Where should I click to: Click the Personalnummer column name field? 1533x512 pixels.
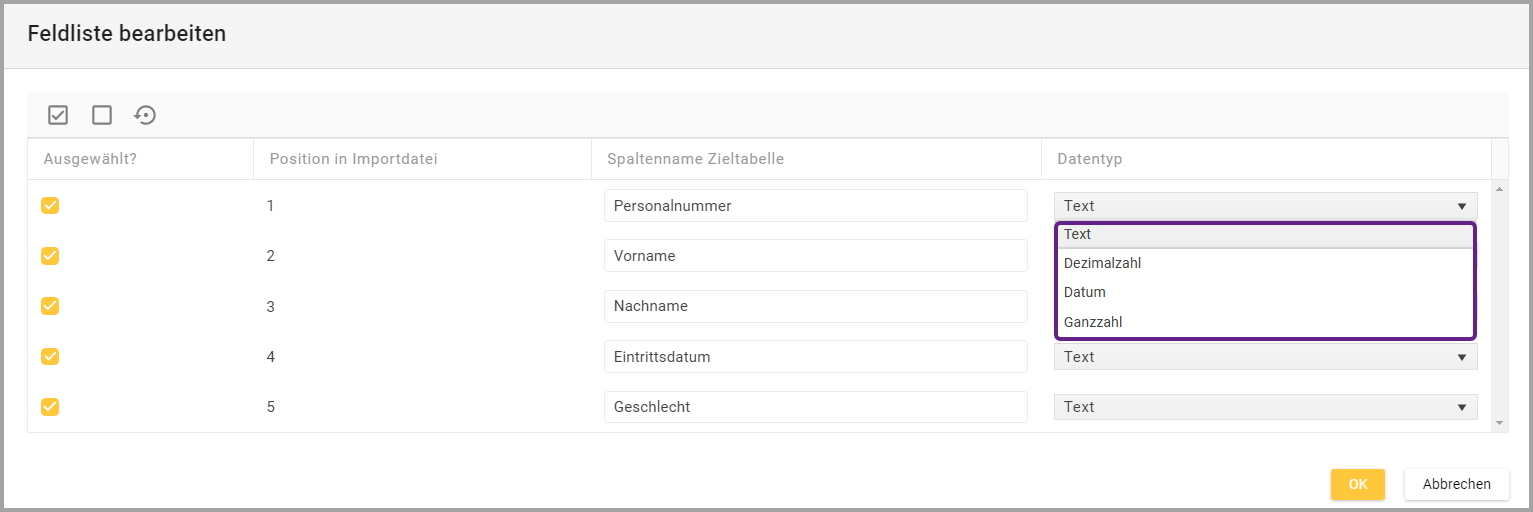pos(815,206)
